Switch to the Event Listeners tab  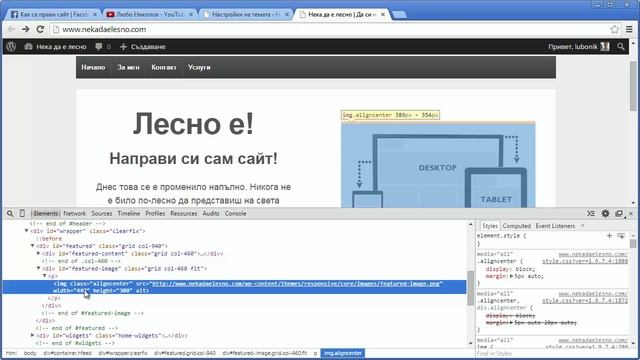click(x=555, y=226)
